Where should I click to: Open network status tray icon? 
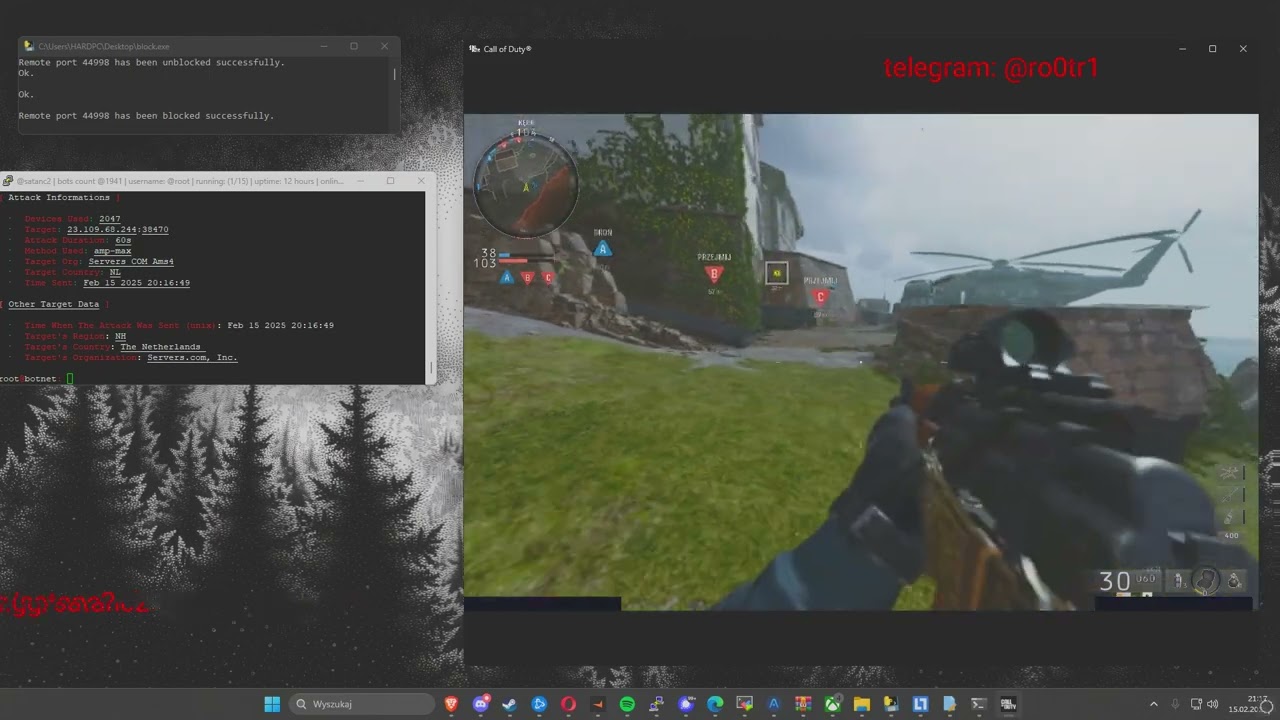[1196, 704]
